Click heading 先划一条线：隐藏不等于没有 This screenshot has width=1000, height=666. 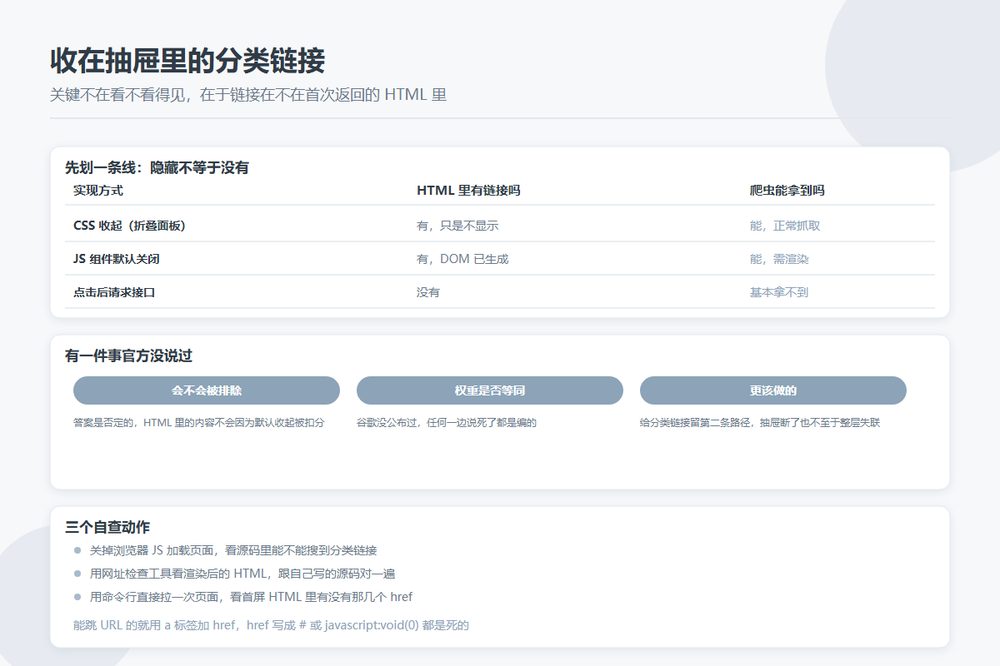(x=157, y=168)
